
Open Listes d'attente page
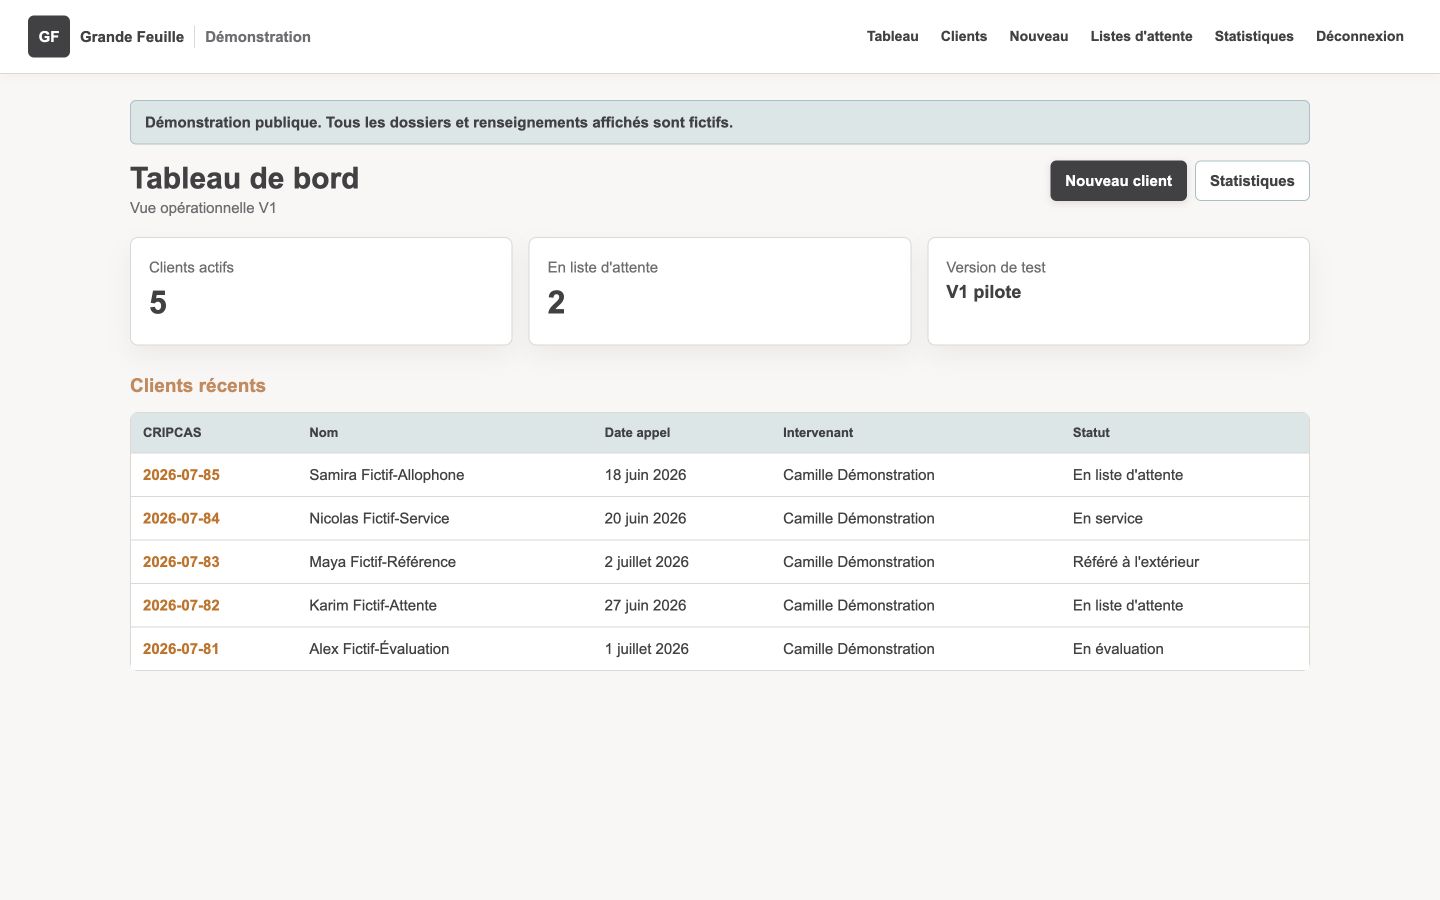[x=1141, y=36]
